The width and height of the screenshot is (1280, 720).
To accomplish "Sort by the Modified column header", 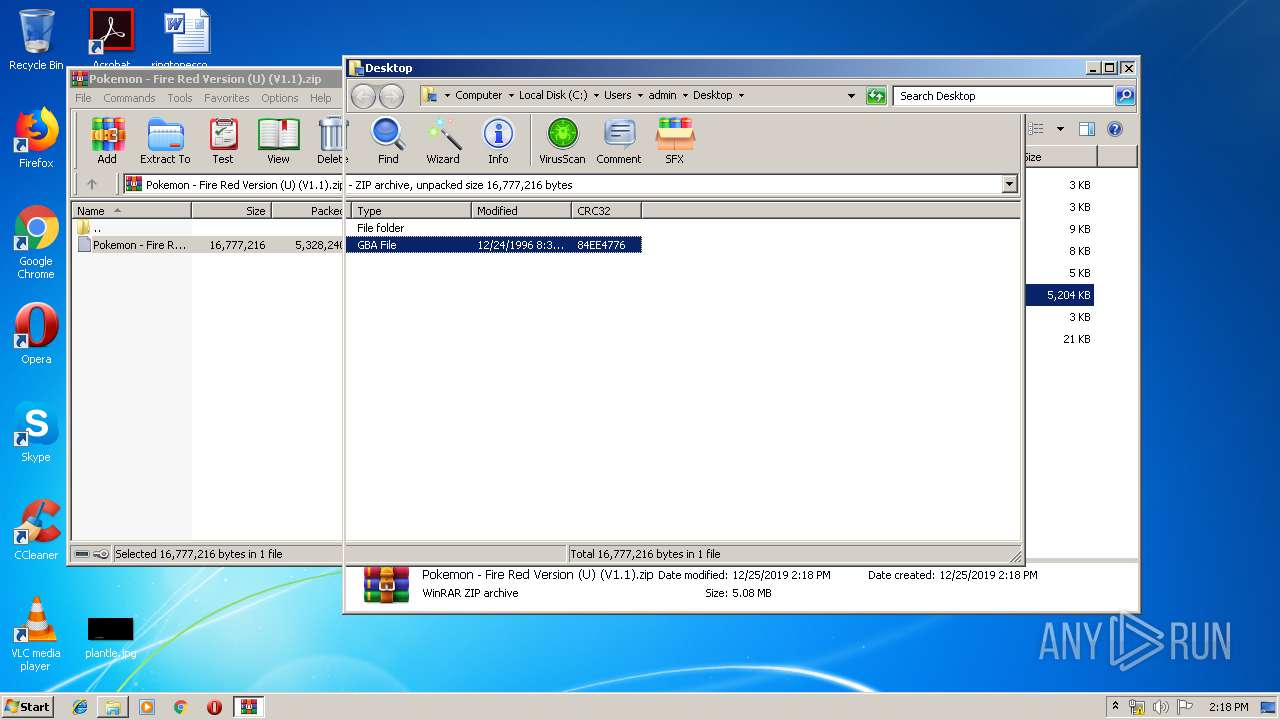I will (521, 211).
